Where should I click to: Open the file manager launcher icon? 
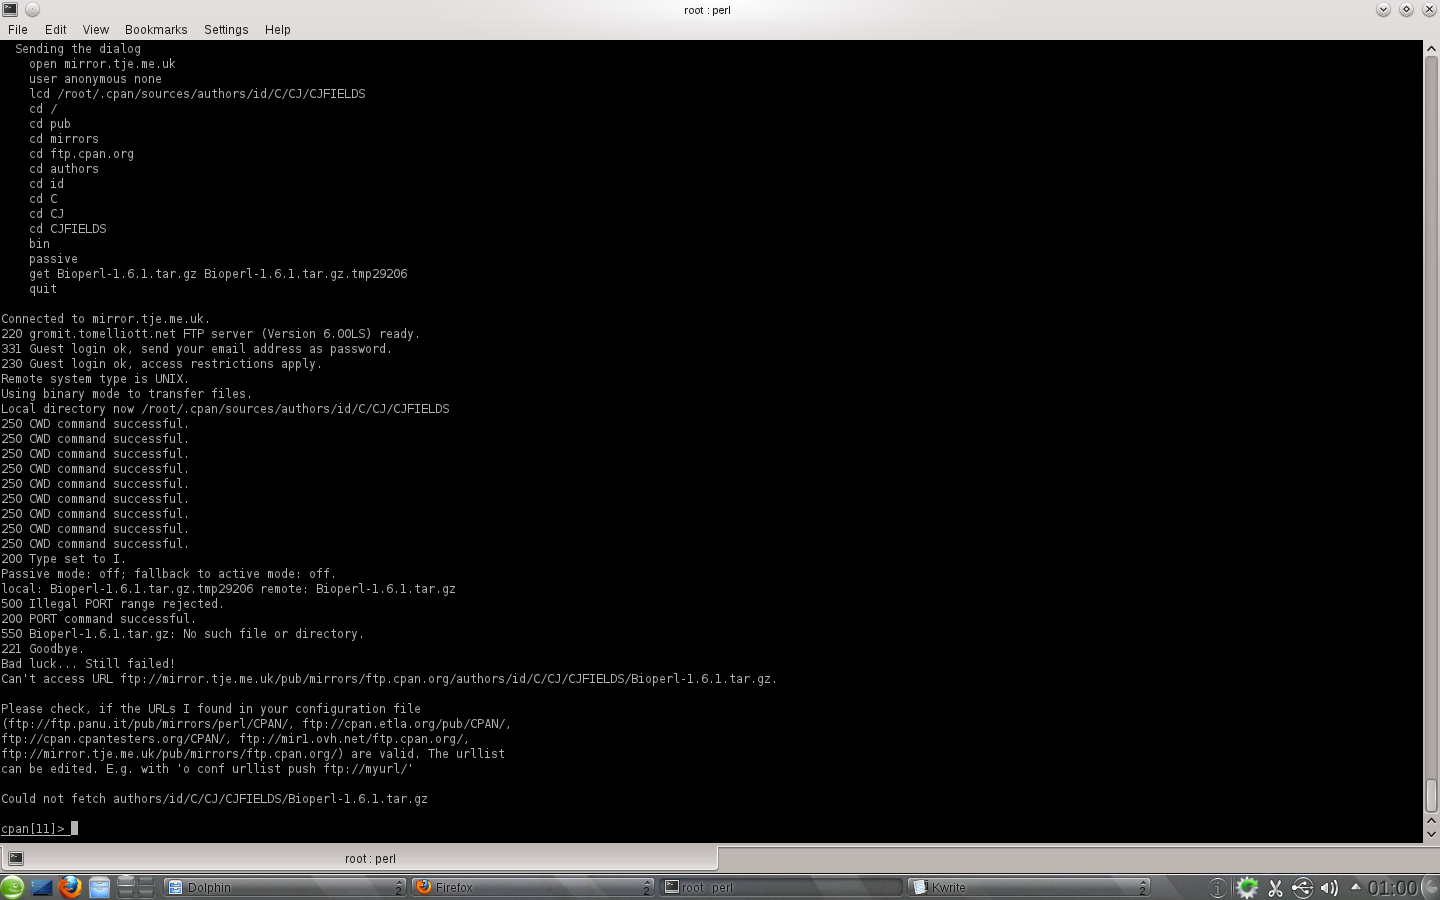click(x=99, y=887)
